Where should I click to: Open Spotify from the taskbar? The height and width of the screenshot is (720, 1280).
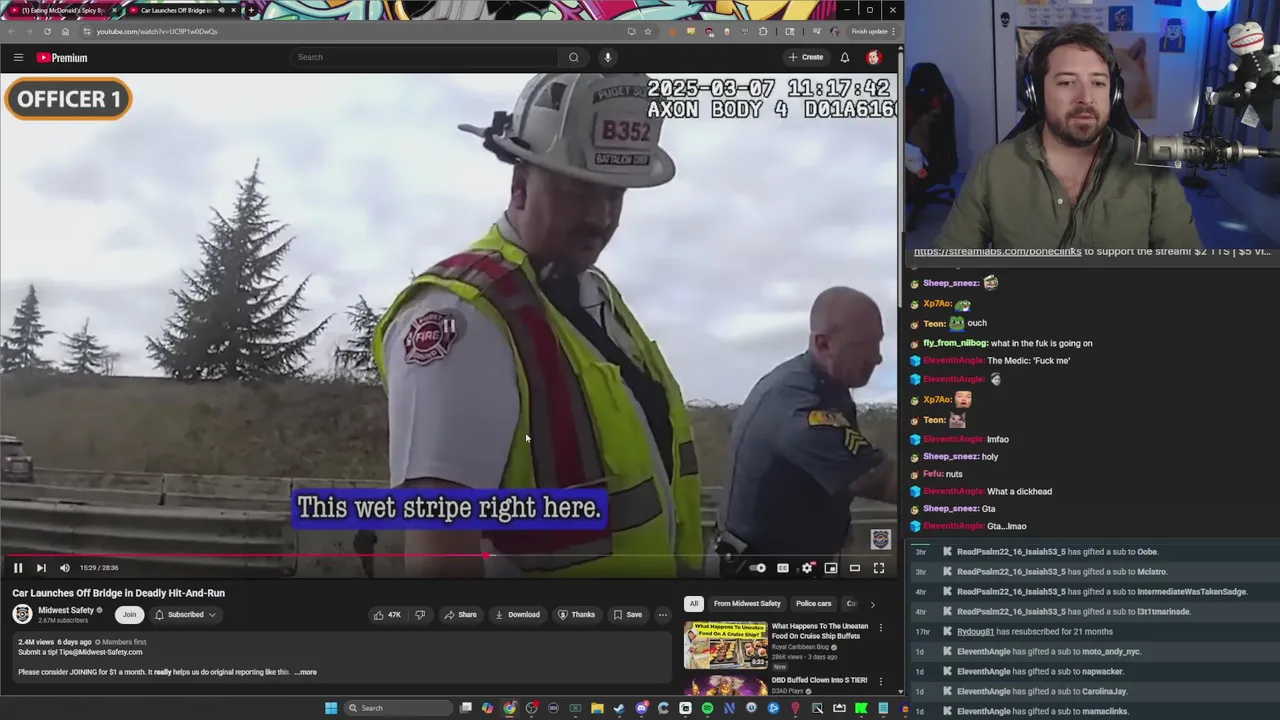707,708
